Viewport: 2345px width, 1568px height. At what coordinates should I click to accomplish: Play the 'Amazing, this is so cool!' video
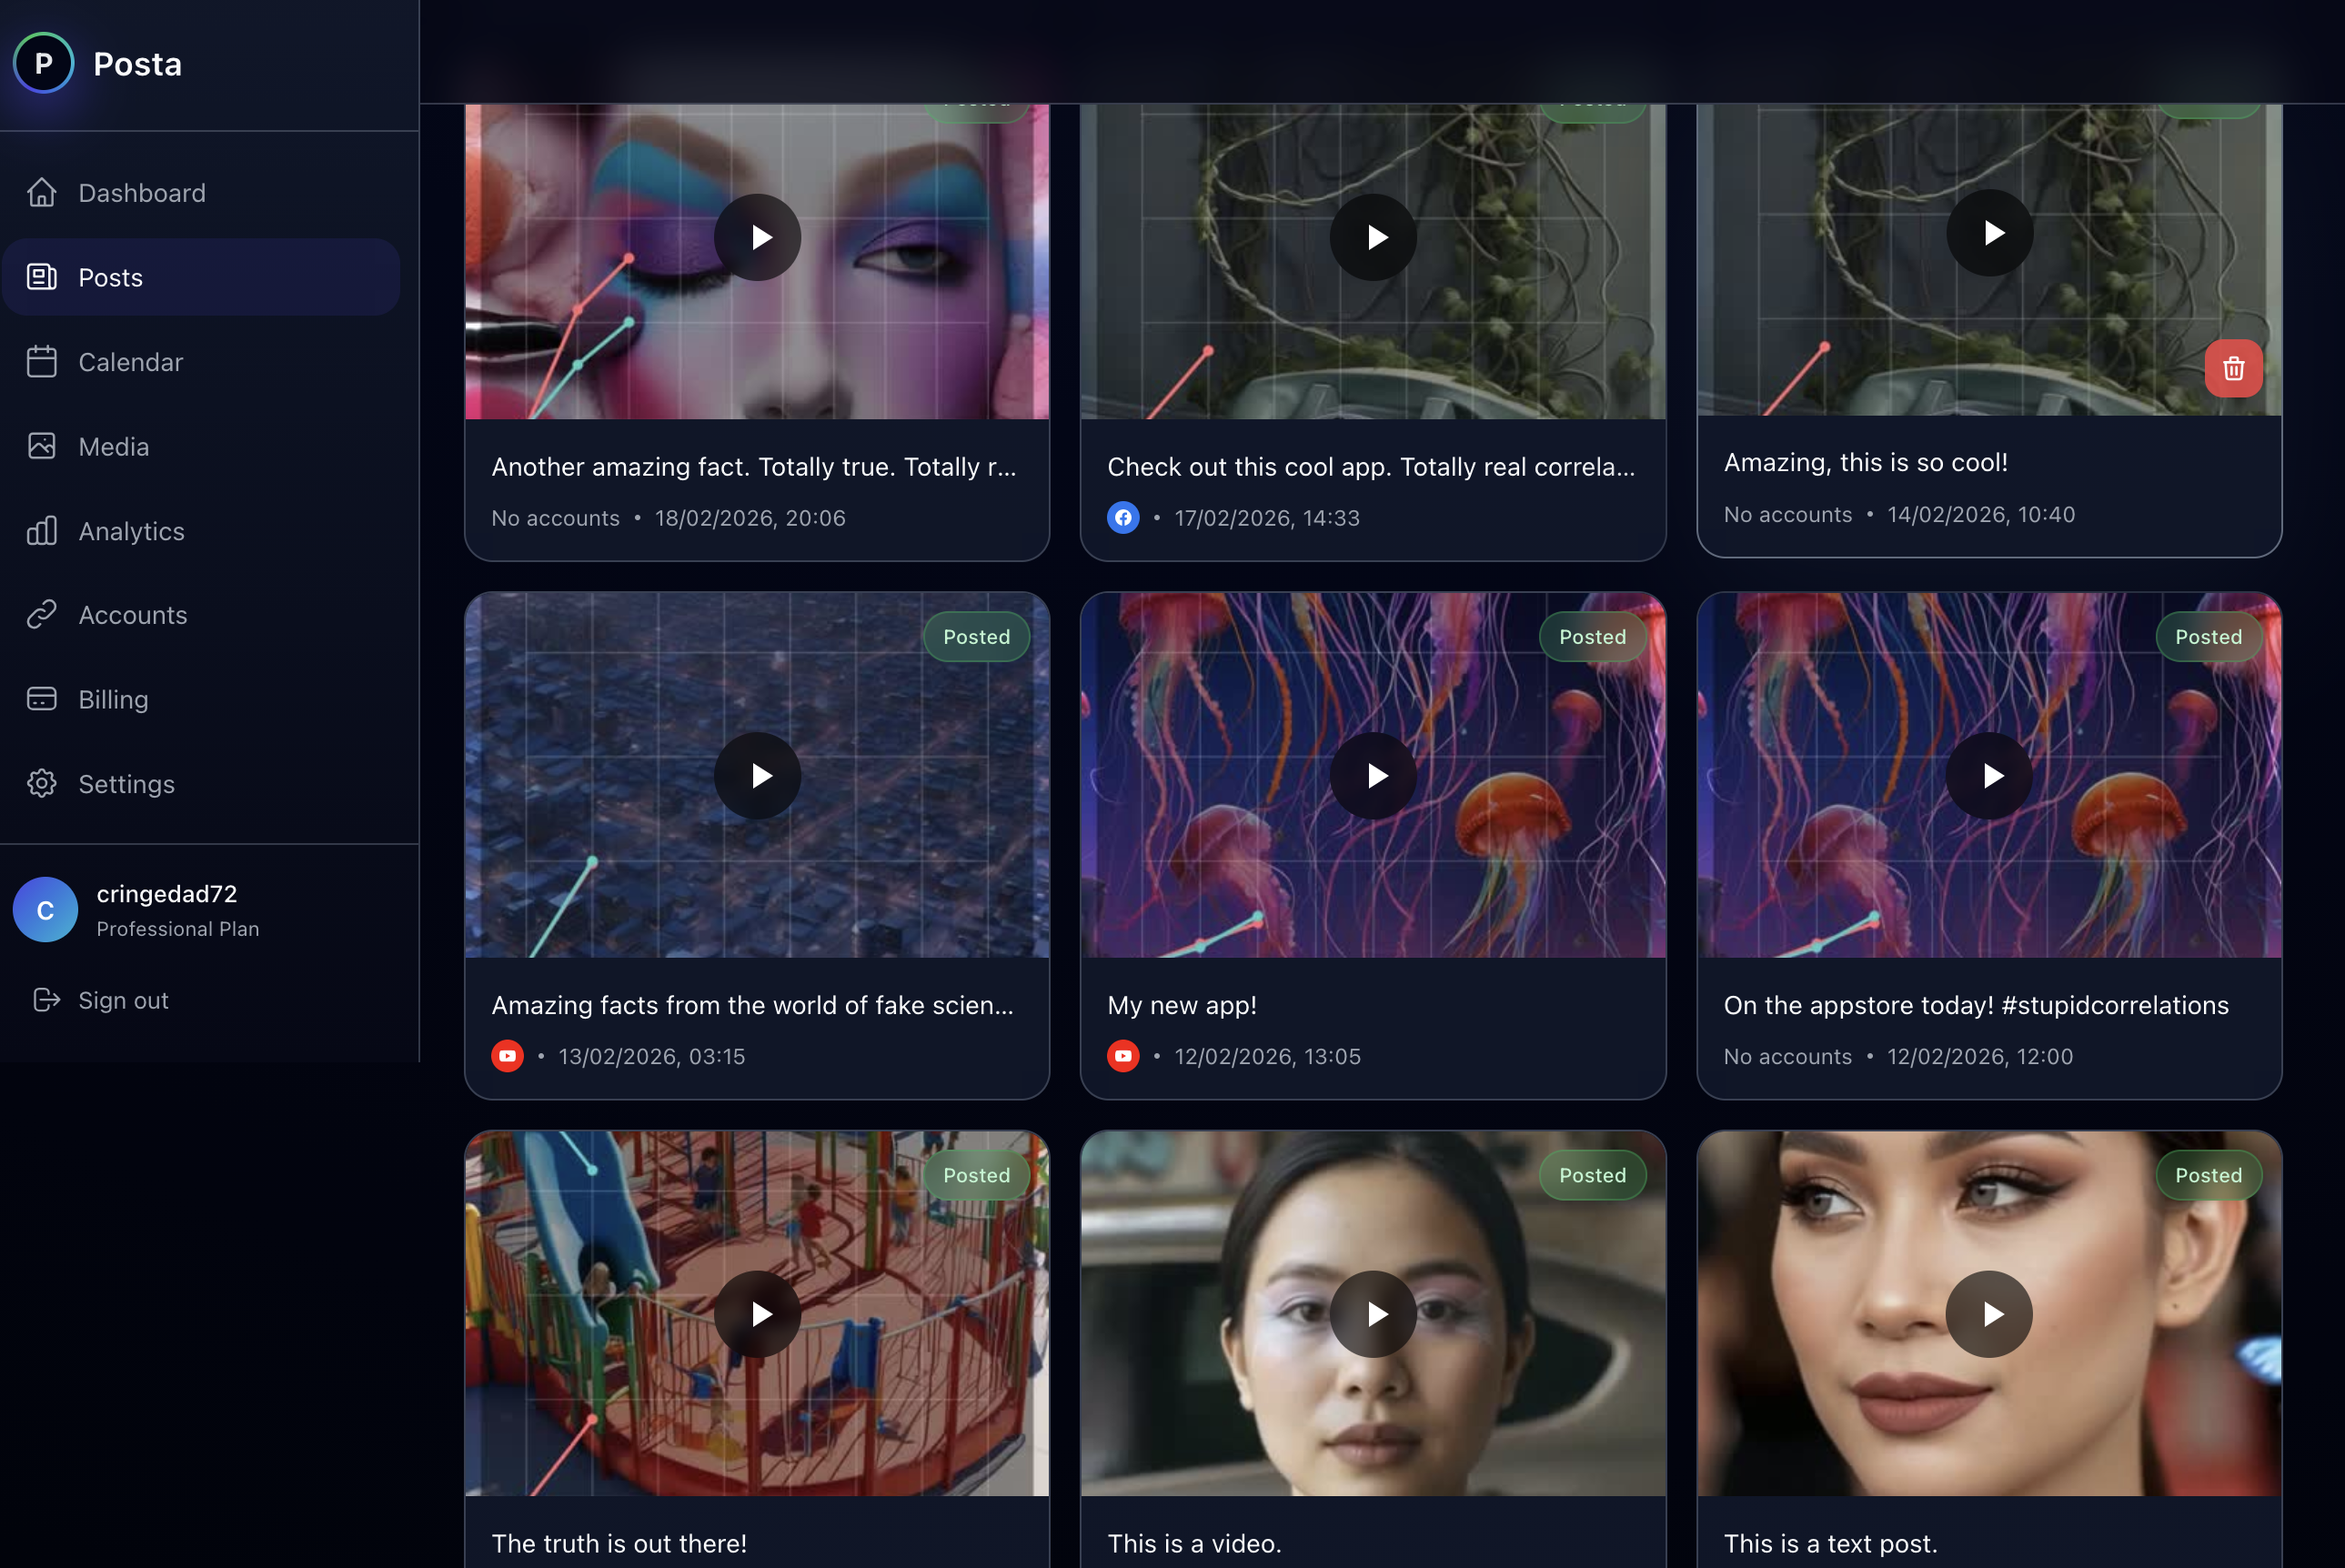coord(1989,233)
